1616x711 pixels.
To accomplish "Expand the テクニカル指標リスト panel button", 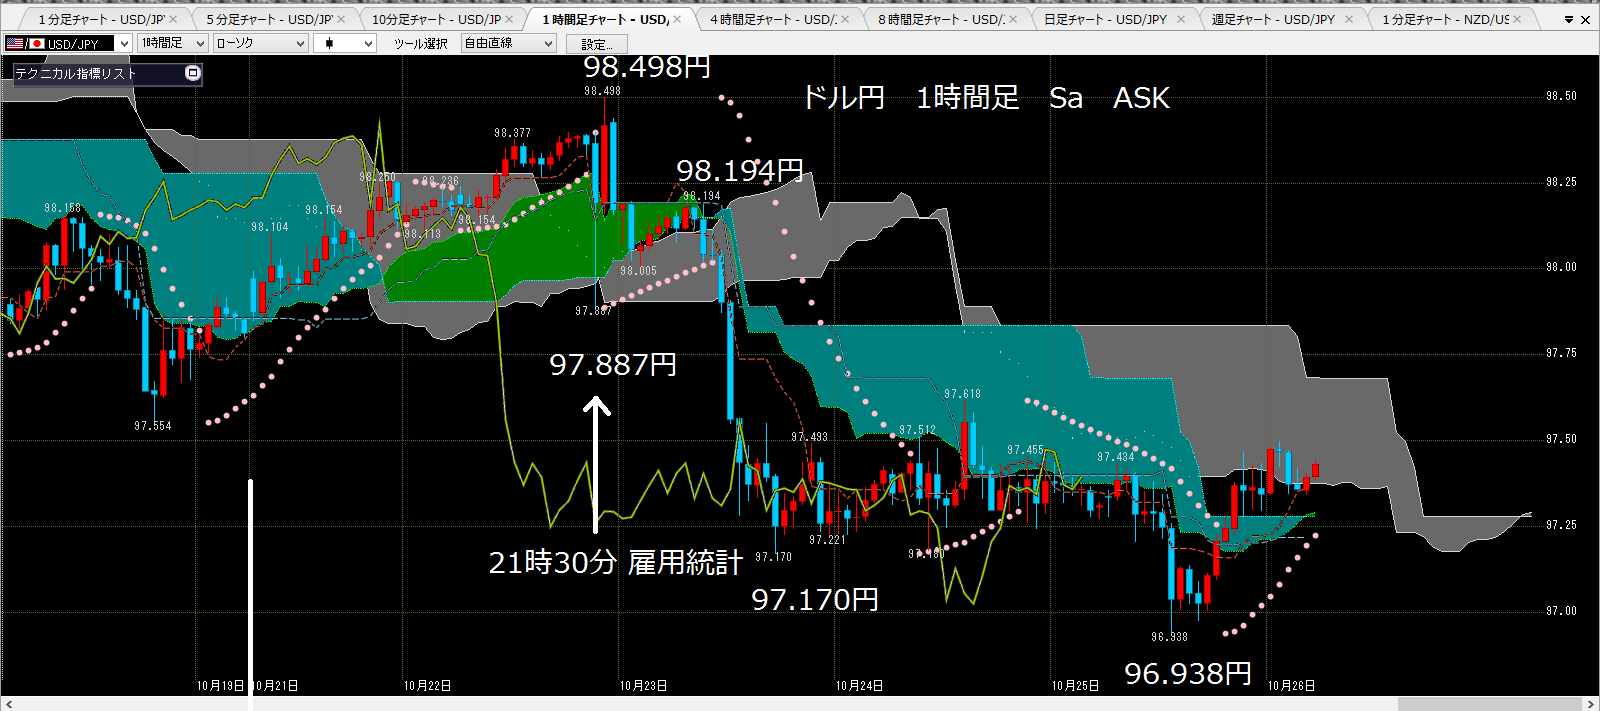I will [193, 73].
